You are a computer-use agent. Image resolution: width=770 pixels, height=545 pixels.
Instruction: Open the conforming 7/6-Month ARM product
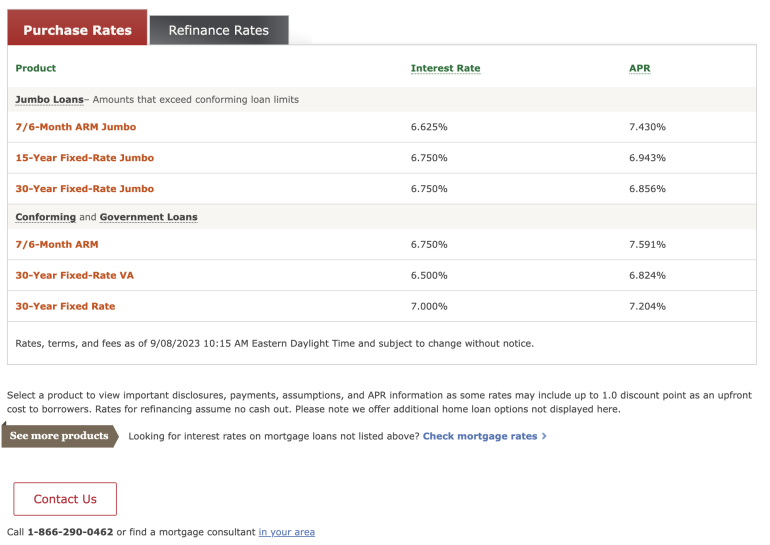(57, 244)
